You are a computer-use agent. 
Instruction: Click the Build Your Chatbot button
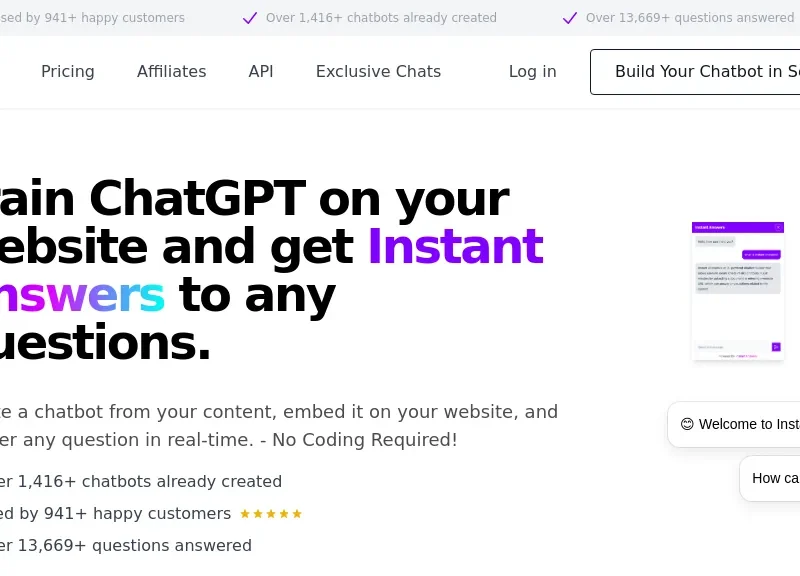pos(695,72)
